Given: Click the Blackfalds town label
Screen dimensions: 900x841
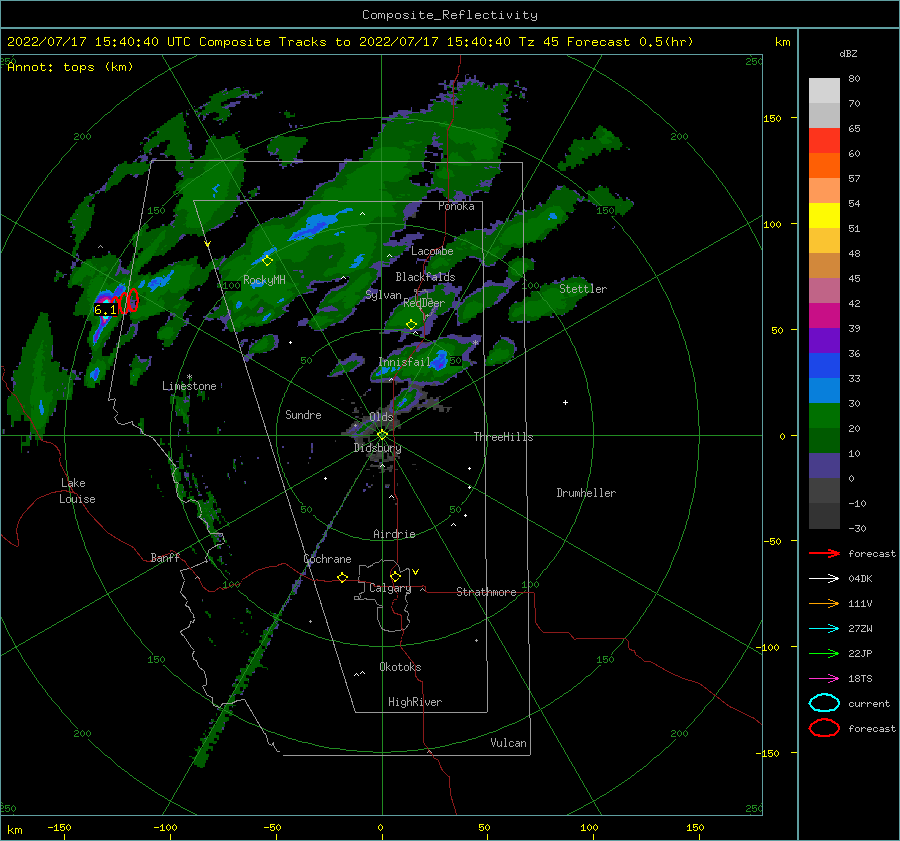Looking at the screenshot, I should (x=425, y=277).
